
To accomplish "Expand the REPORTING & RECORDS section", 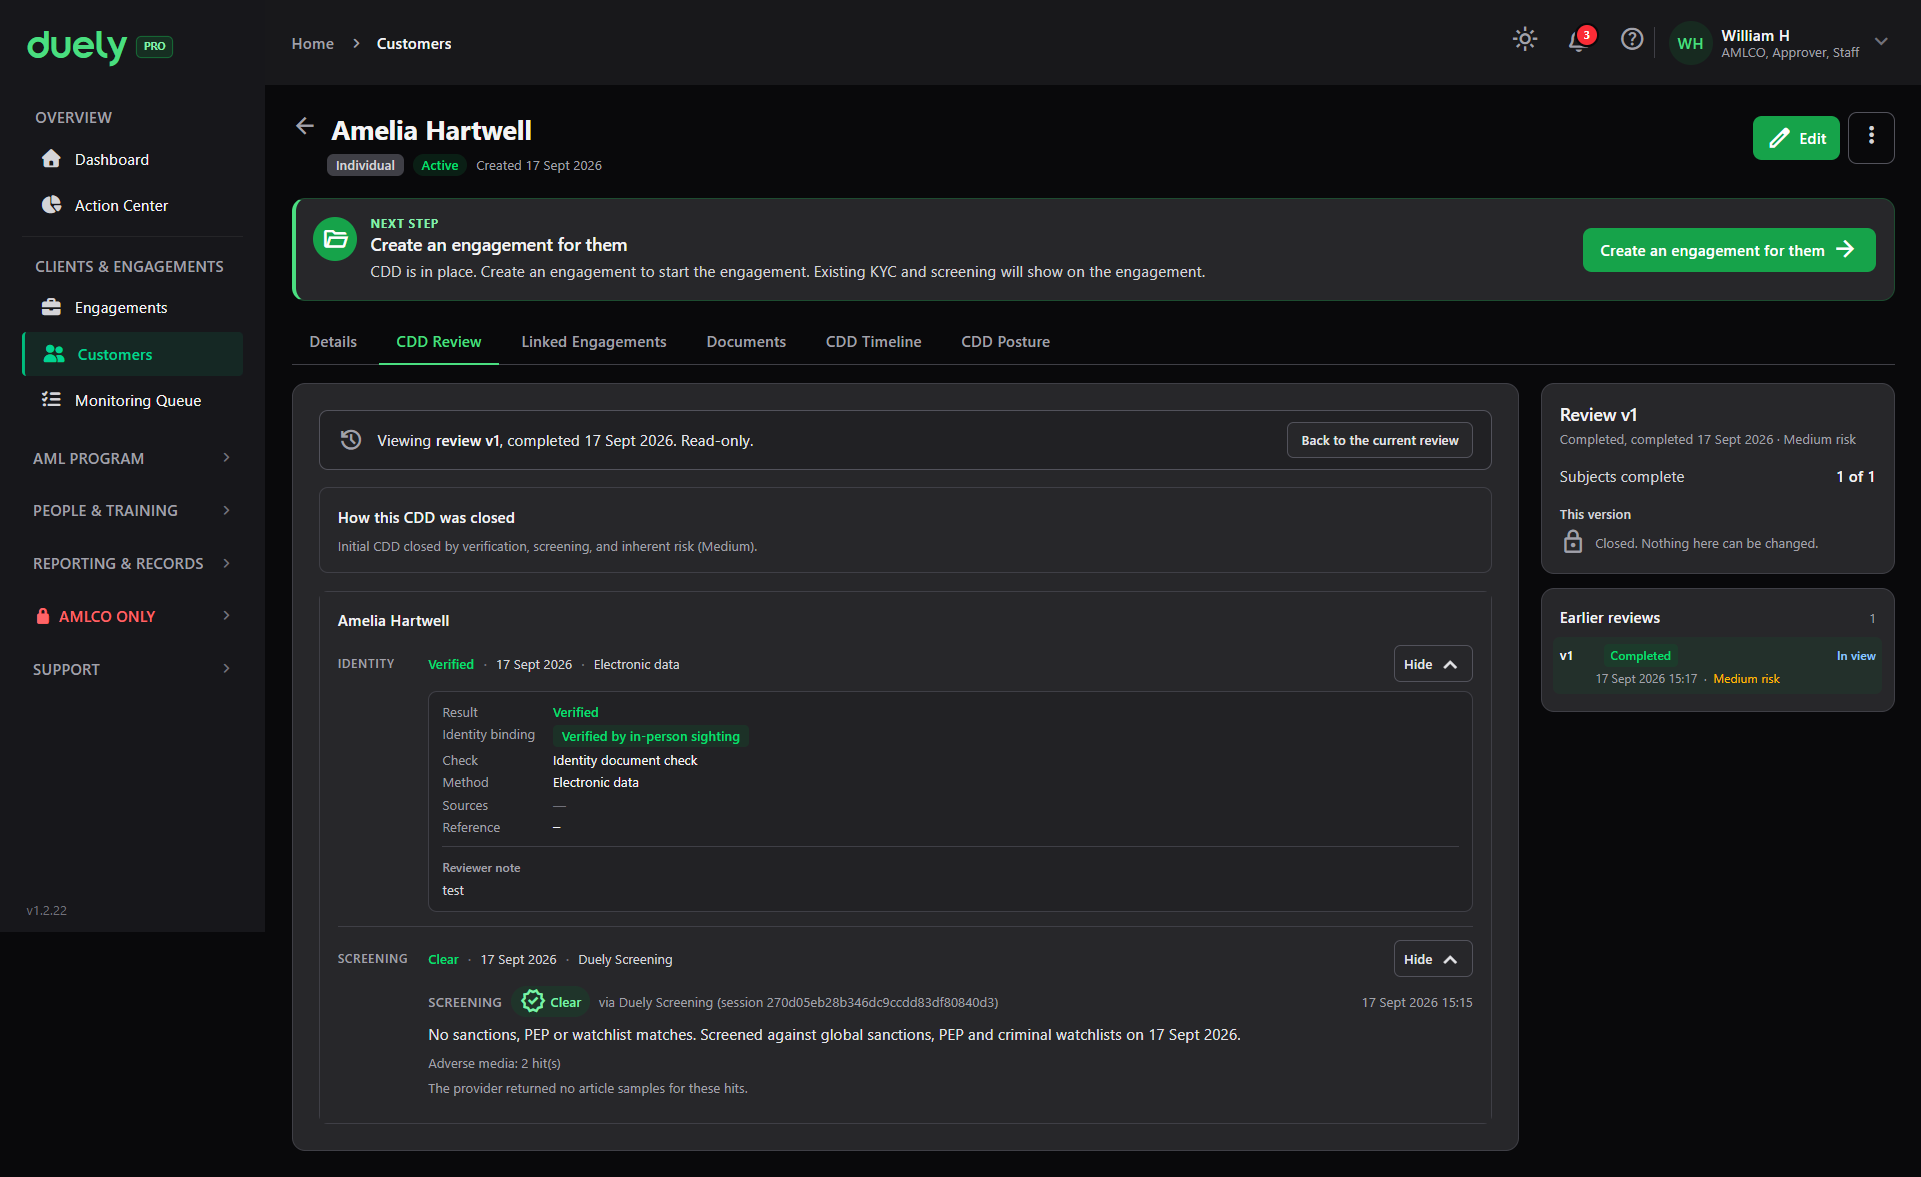I will point(132,564).
